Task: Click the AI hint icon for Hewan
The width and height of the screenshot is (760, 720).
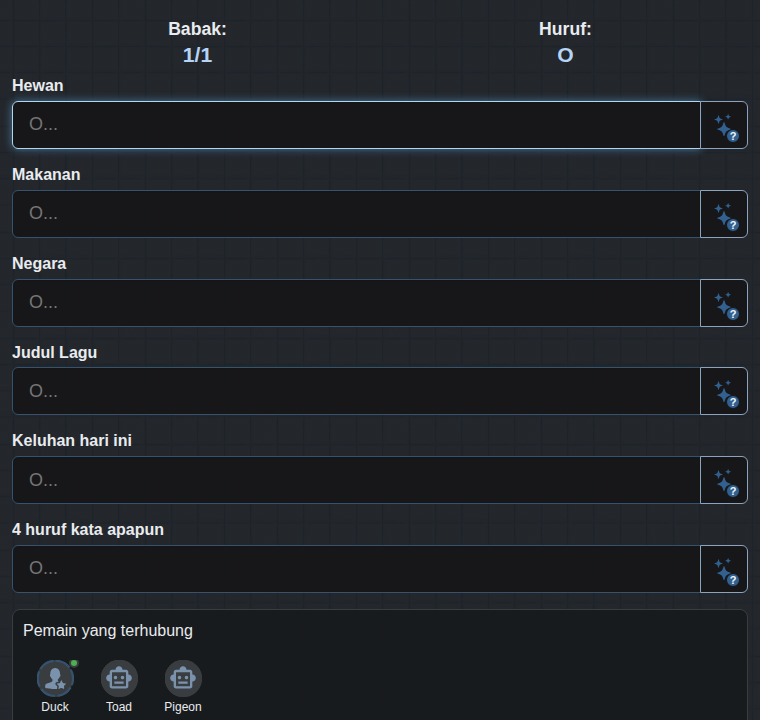Action: tap(724, 125)
